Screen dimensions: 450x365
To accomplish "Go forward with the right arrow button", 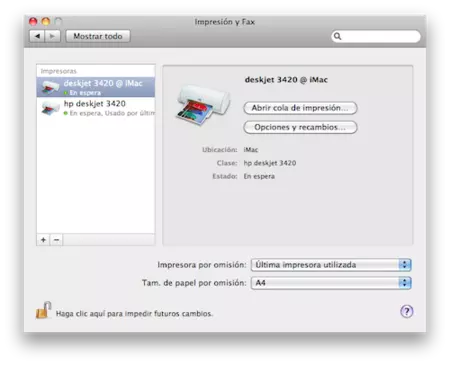I will point(52,36).
